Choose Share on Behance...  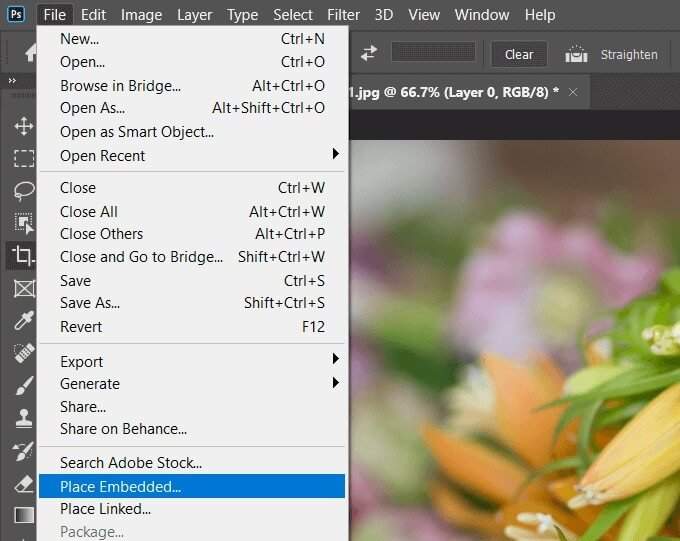tap(192, 429)
